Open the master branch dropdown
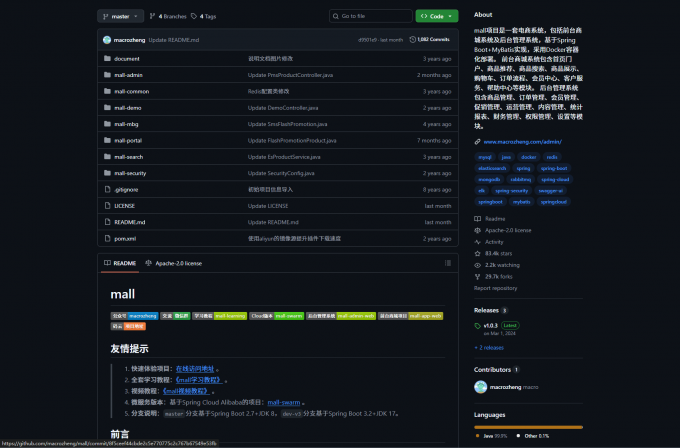The width and height of the screenshot is (680, 448). tap(120, 16)
